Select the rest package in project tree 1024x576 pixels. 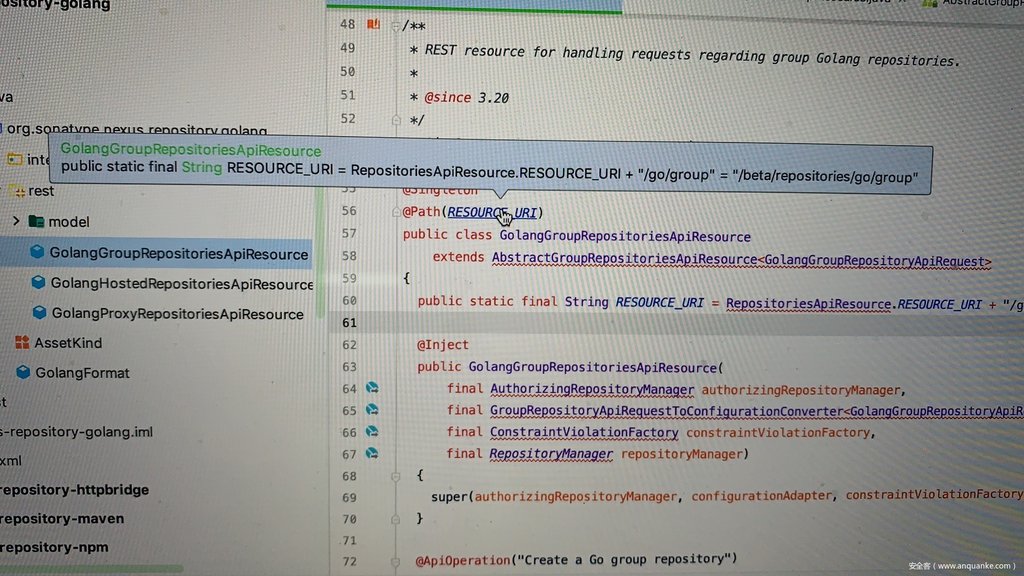(41, 190)
